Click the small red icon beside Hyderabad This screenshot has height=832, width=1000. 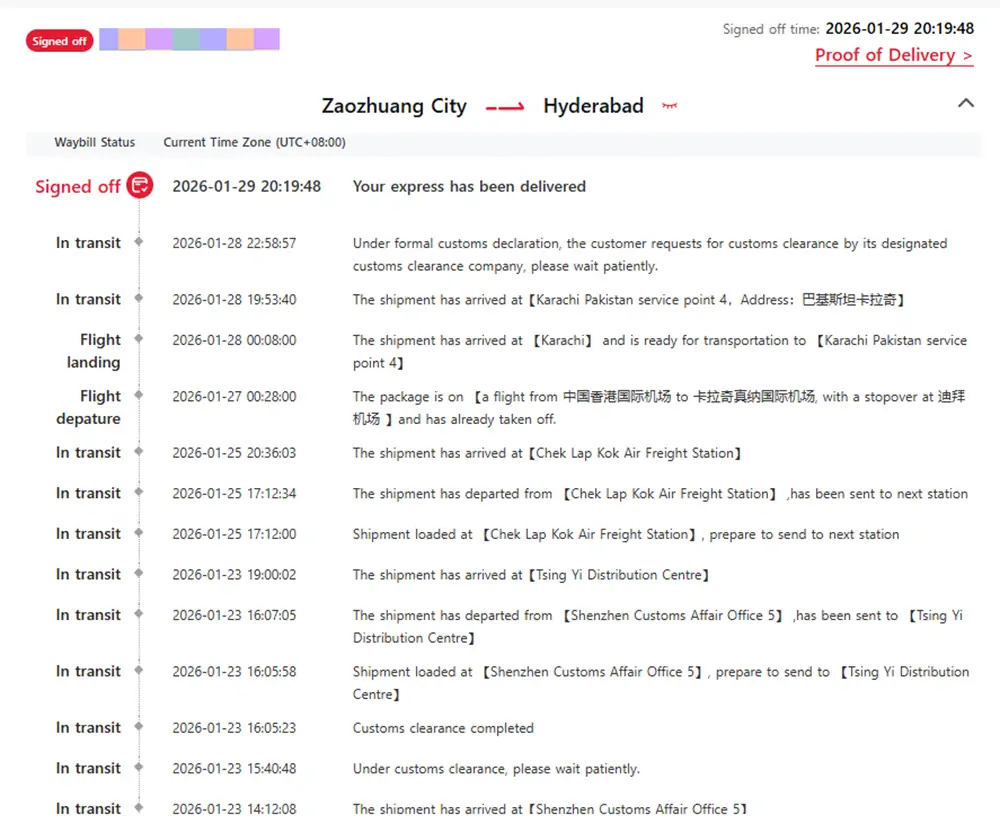669,106
